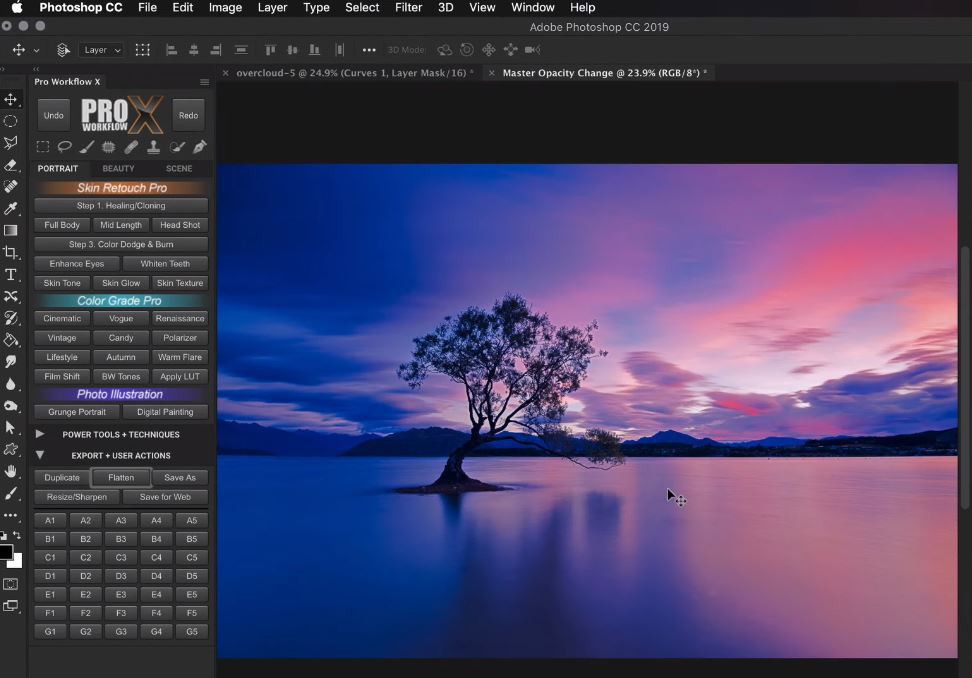
Task: Toggle Quick Mask mode
Action: [x=11, y=584]
